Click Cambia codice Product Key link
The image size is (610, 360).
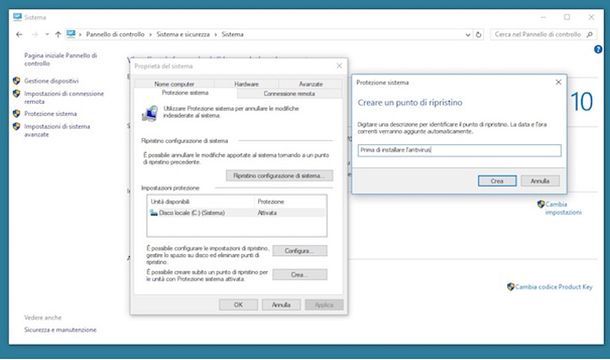[554, 287]
